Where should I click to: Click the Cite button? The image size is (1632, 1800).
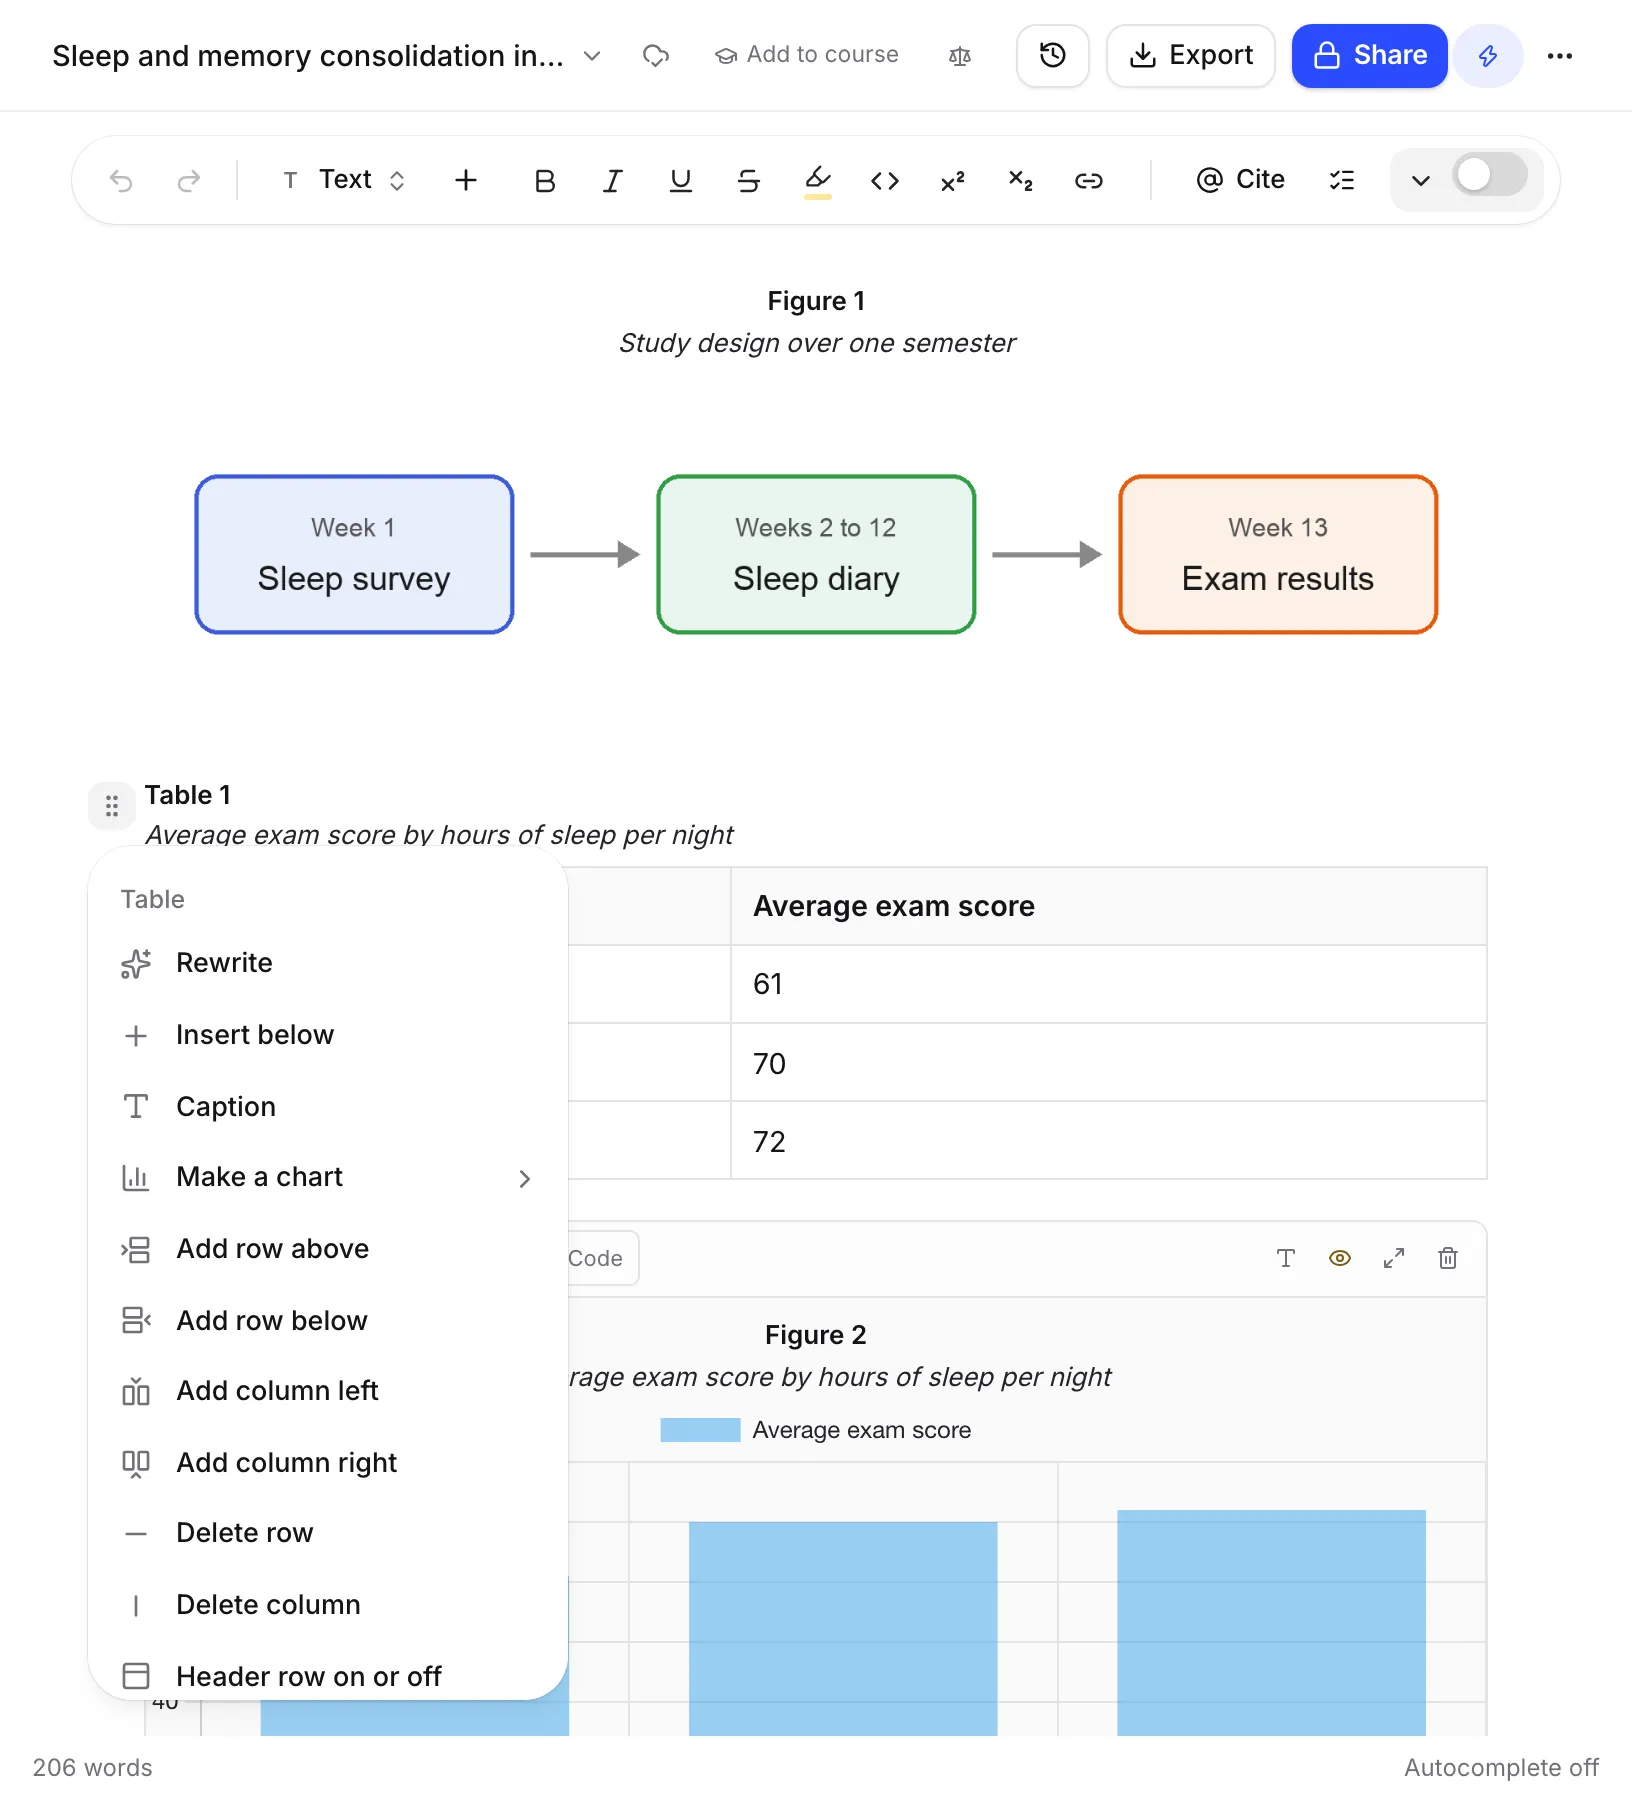1240,180
